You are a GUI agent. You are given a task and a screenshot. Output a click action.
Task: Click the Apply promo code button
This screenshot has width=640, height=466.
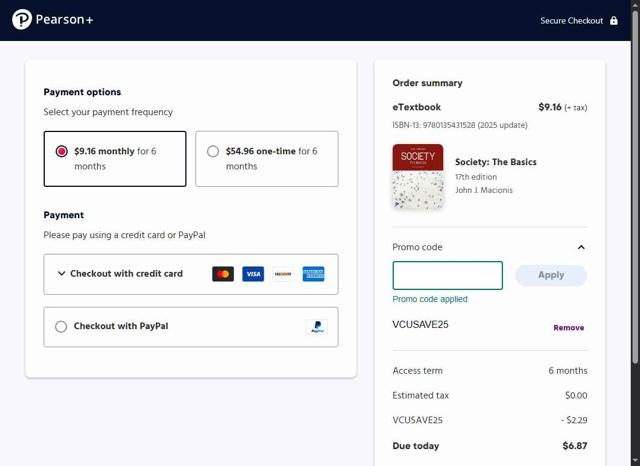tap(551, 275)
